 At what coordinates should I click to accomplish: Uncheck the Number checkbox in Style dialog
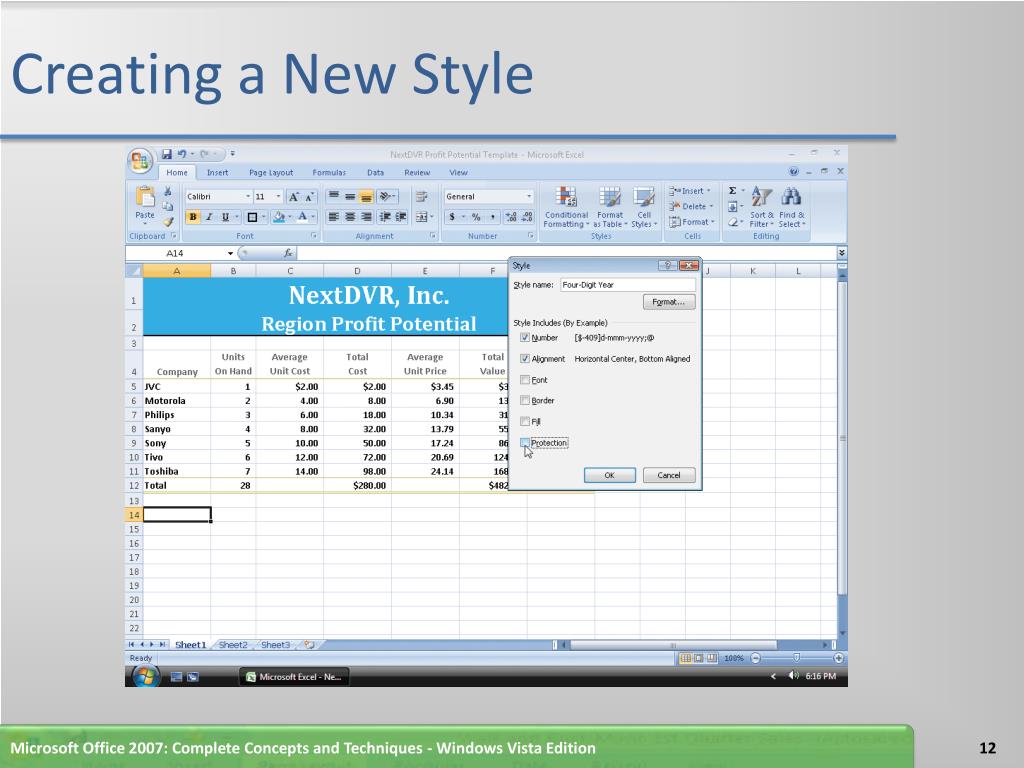[524, 338]
